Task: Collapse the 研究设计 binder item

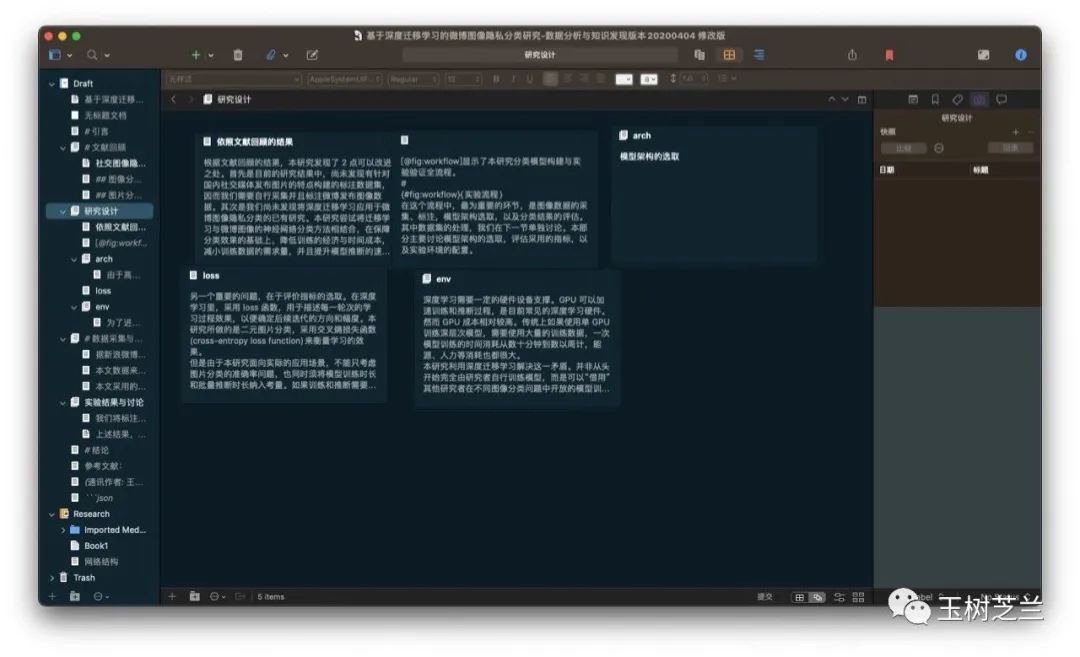Action: click(x=63, y=211)
